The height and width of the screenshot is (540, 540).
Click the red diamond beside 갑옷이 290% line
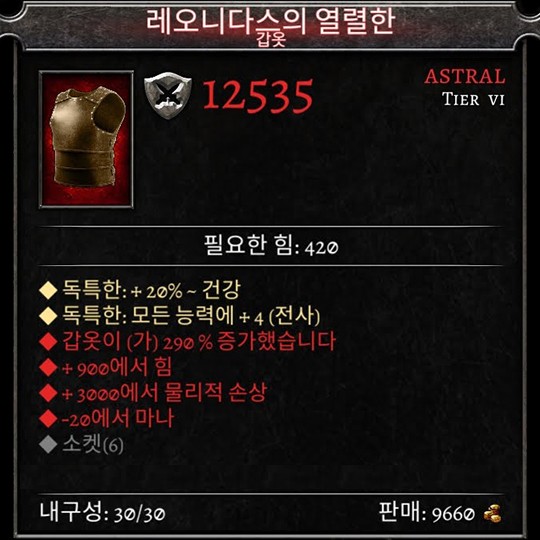pos(48,342)
